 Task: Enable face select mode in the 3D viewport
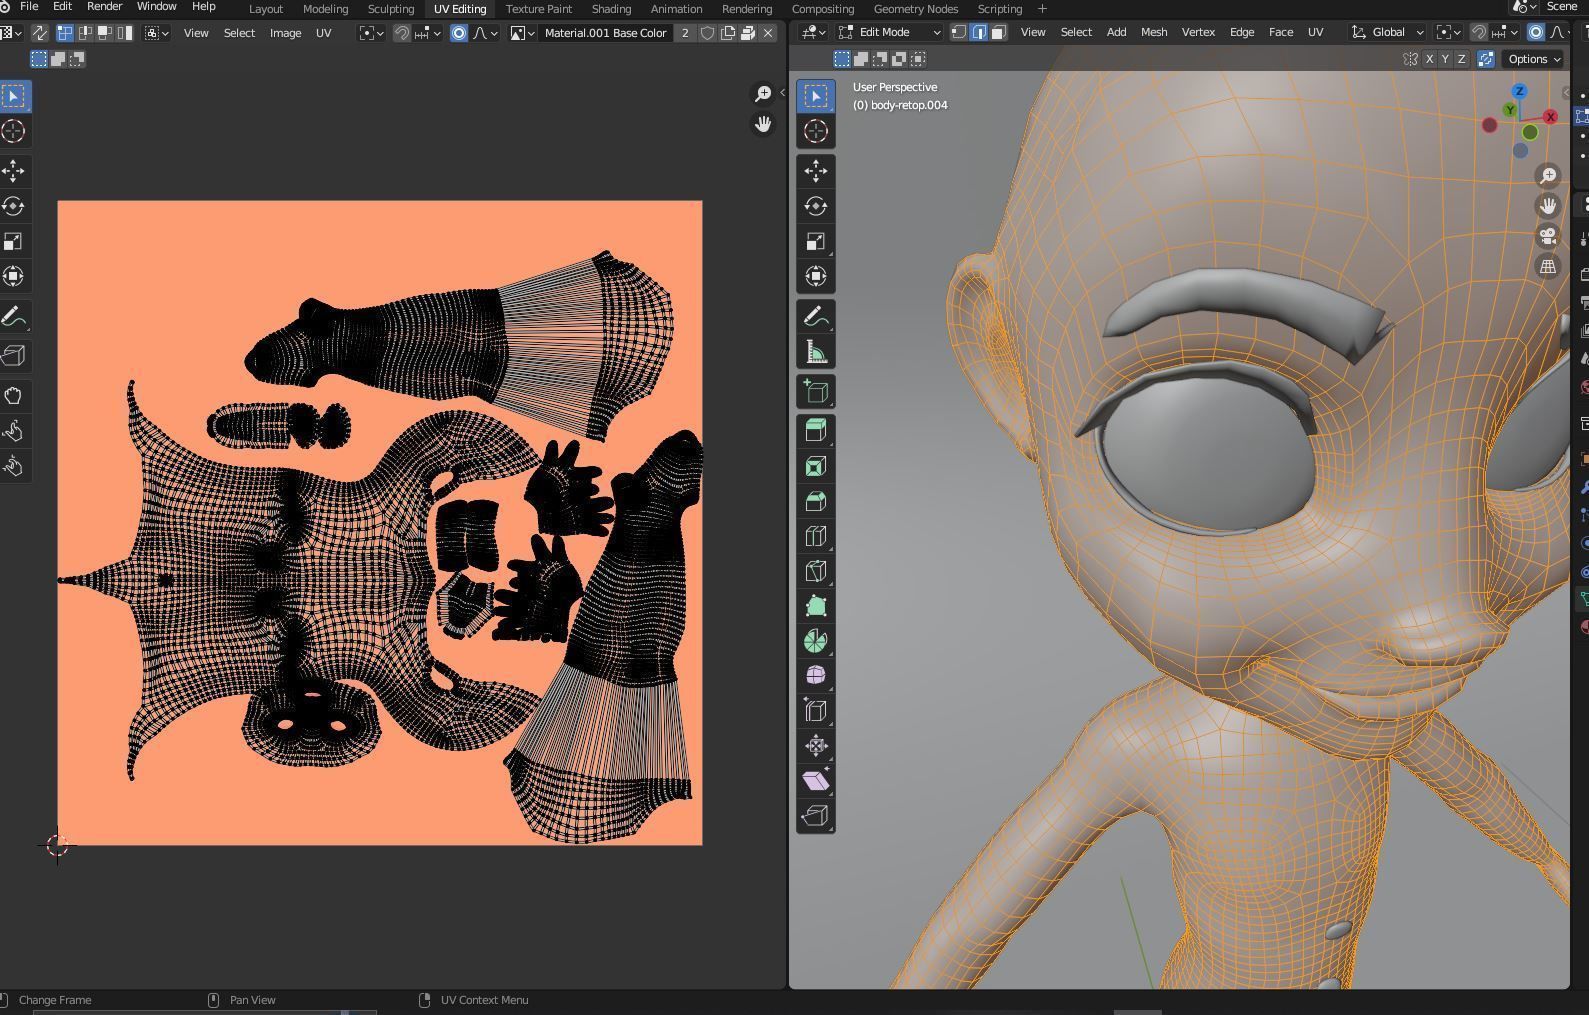[x=998, y=32]
